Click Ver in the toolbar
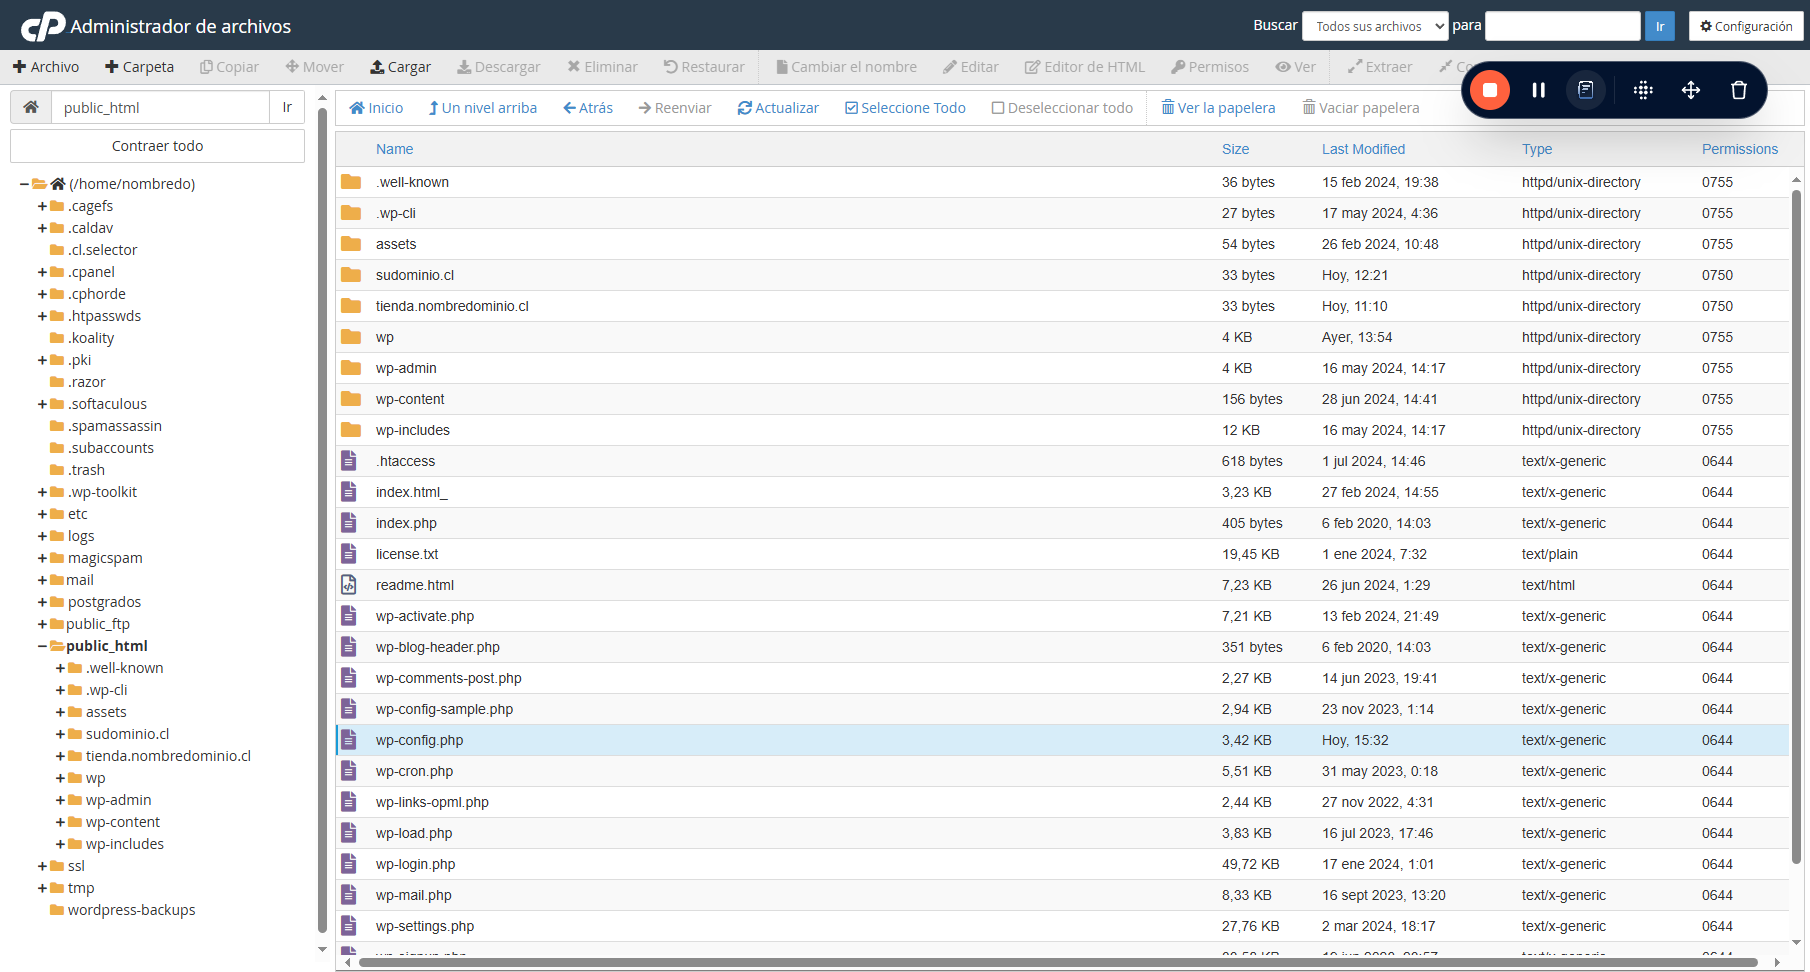This screenshot has width=1810, height=972. (x=1295, y=67)
